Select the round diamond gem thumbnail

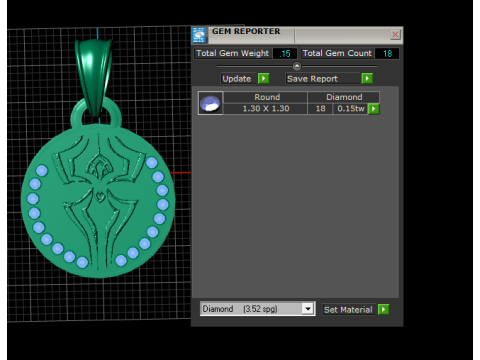point(210,103)
